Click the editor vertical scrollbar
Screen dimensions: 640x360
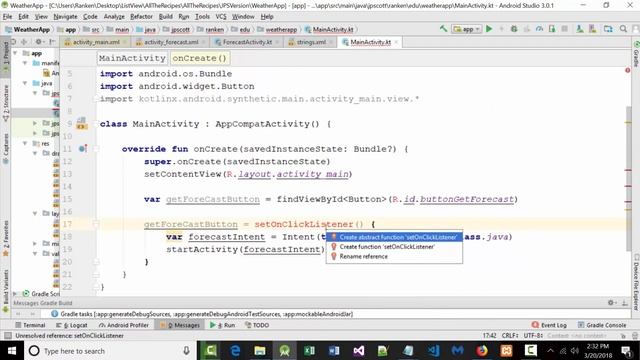pyautogui.click(x=628, y=179)
